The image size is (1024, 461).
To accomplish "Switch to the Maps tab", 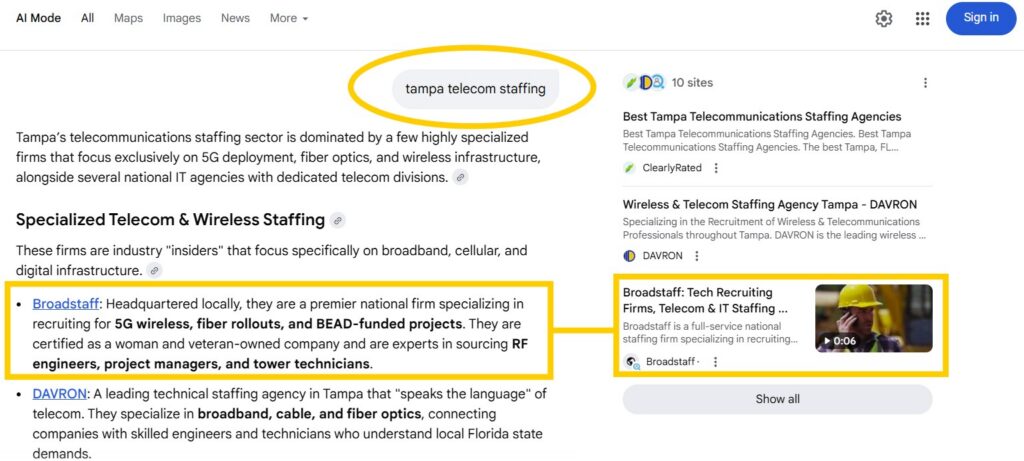I will click(x=128, y=18).
